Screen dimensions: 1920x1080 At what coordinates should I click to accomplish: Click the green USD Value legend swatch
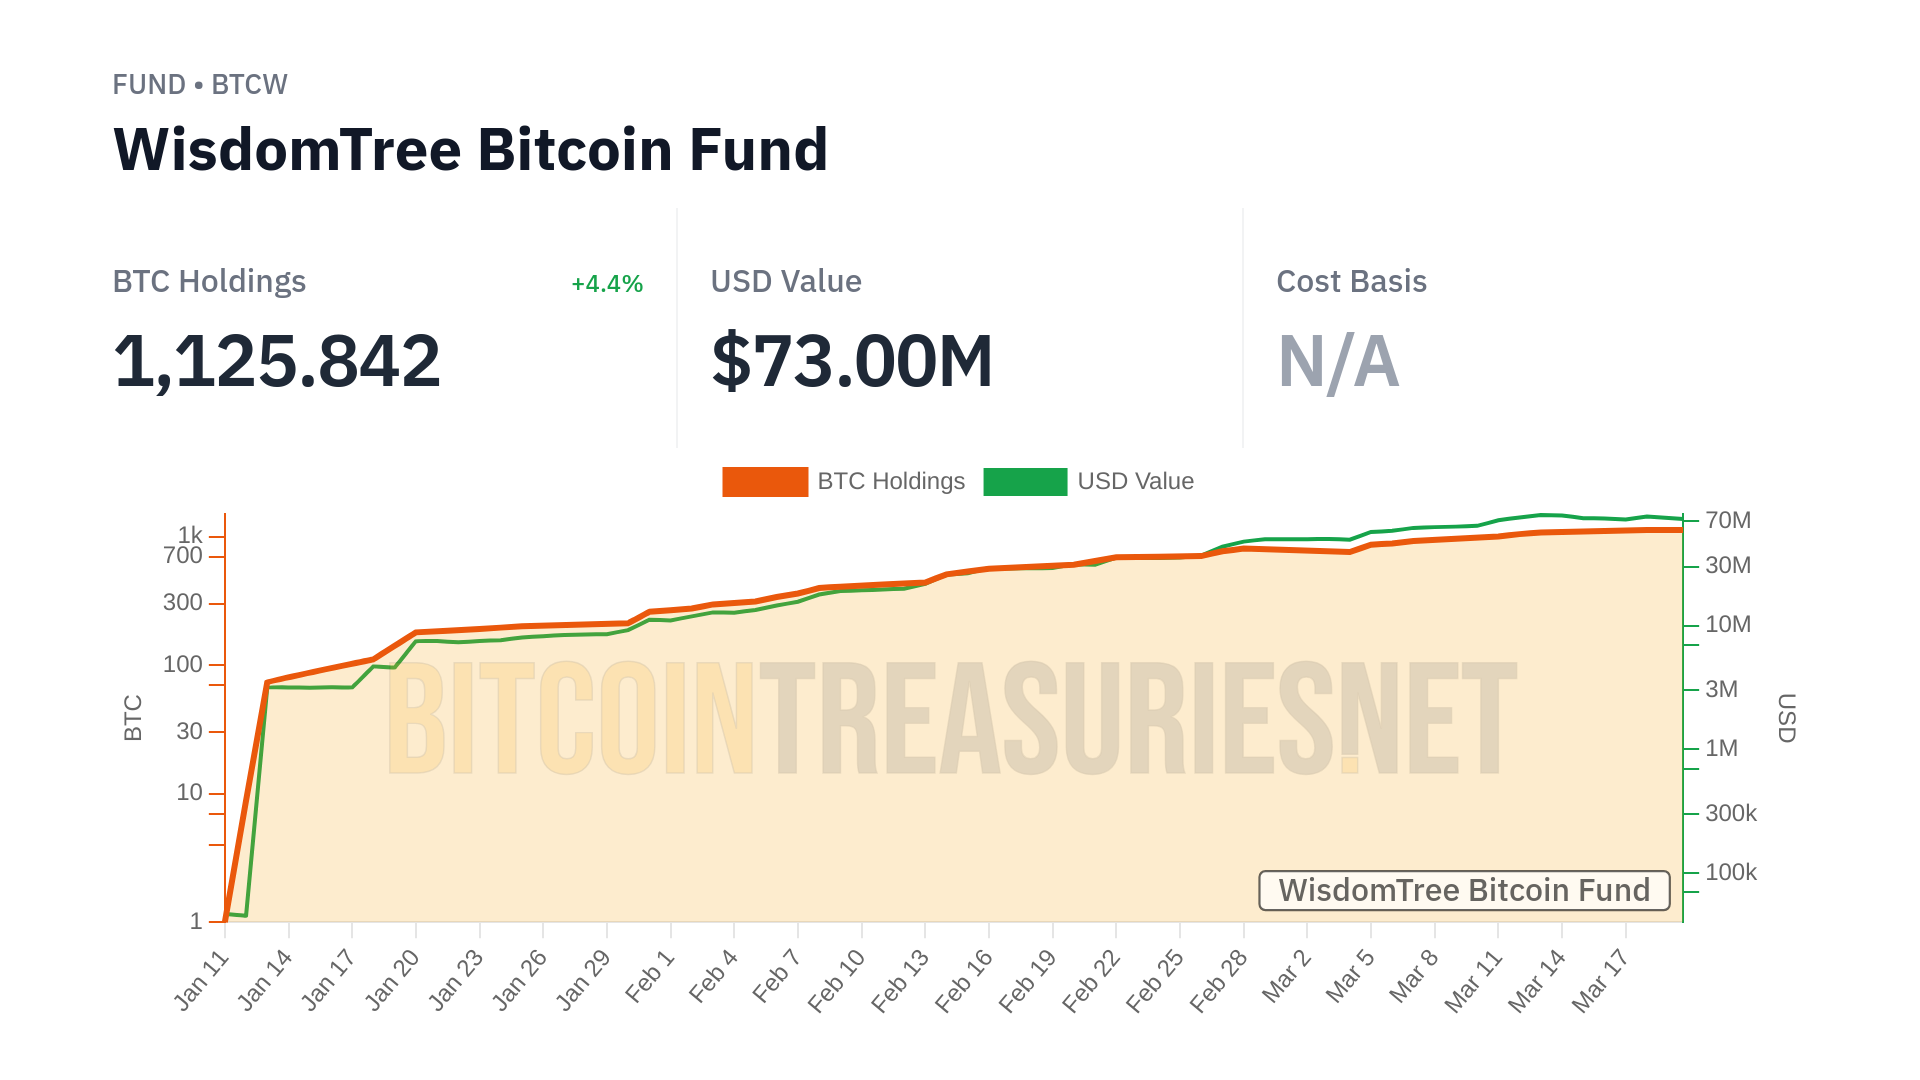(x=1025, y=482)
